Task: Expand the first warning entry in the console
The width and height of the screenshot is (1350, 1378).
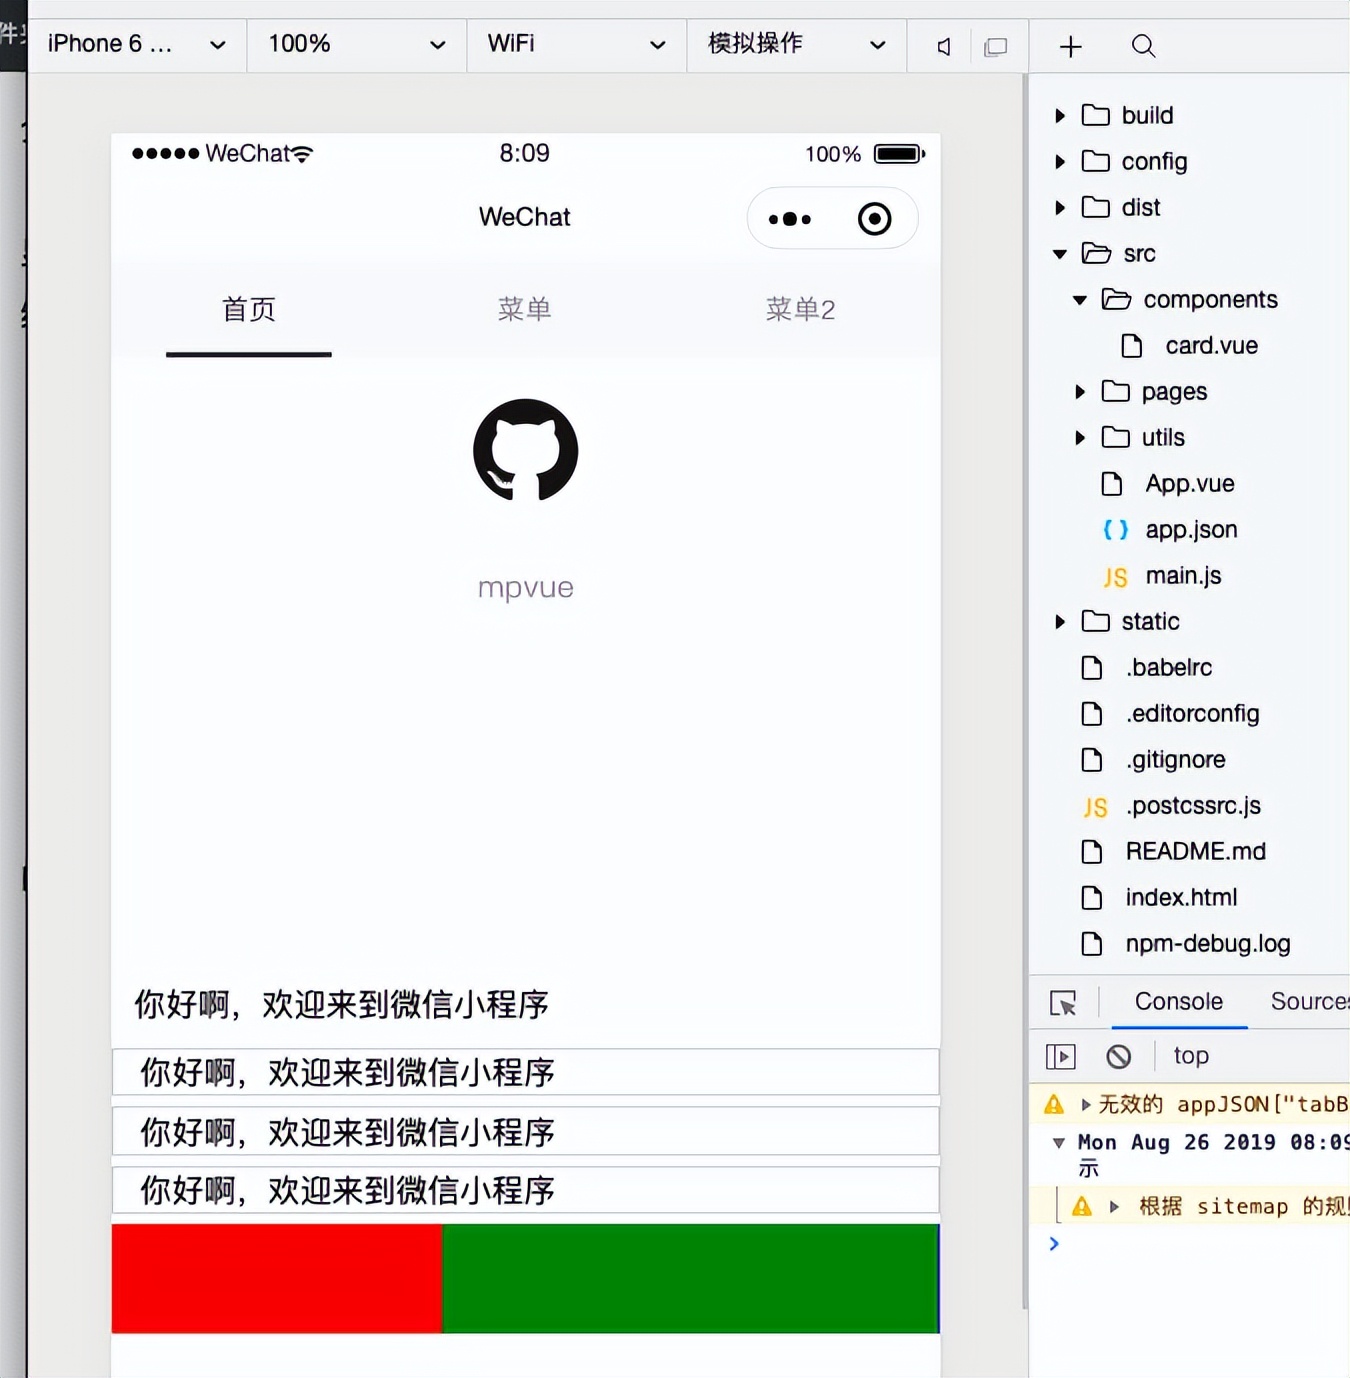Action: (1086, 1104)
